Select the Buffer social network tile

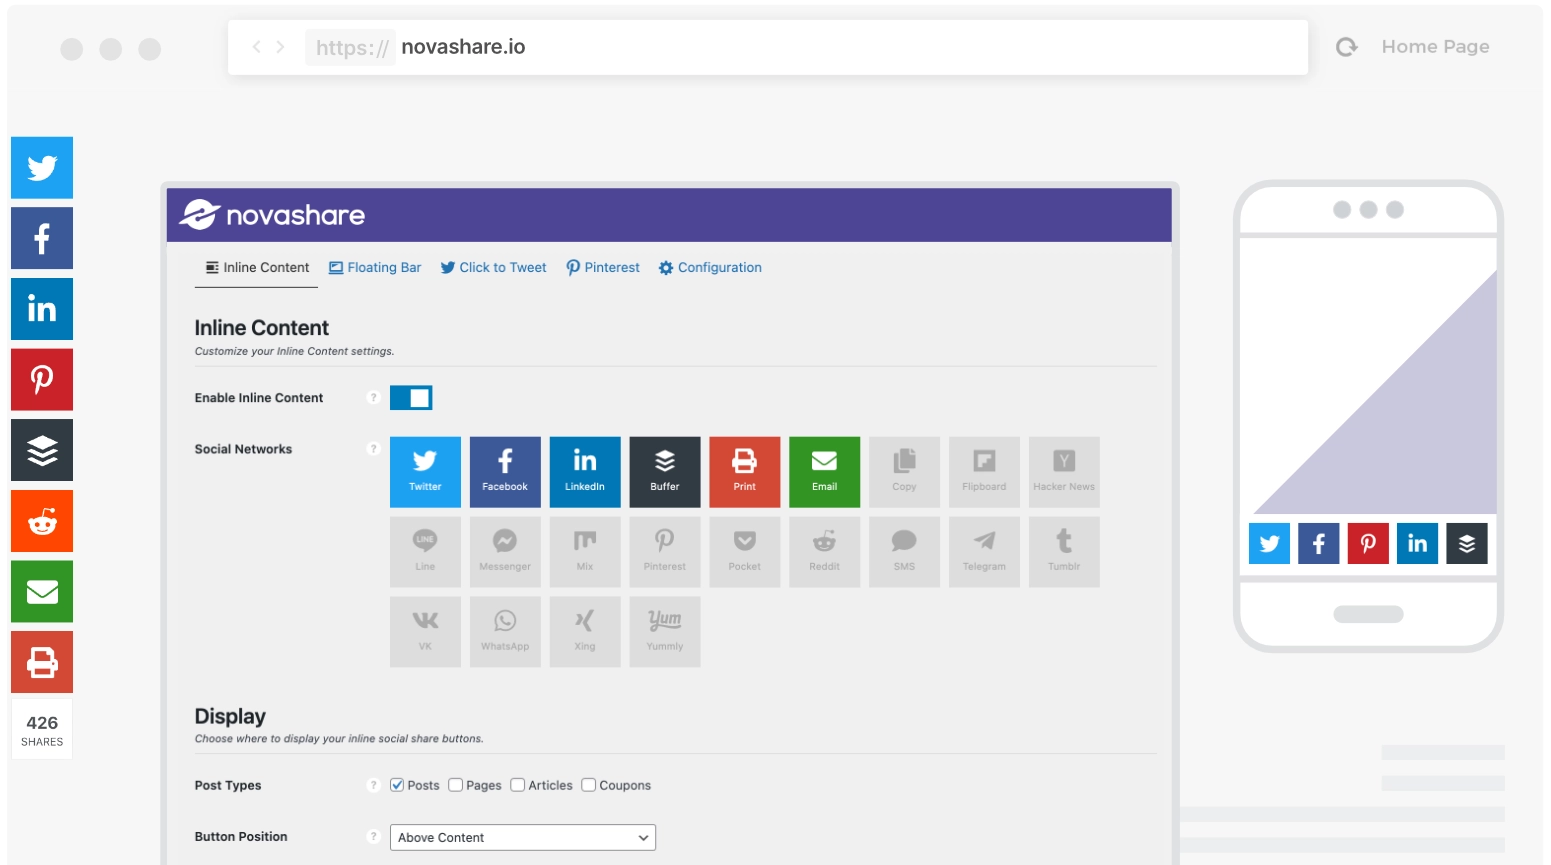click(664, 471)
